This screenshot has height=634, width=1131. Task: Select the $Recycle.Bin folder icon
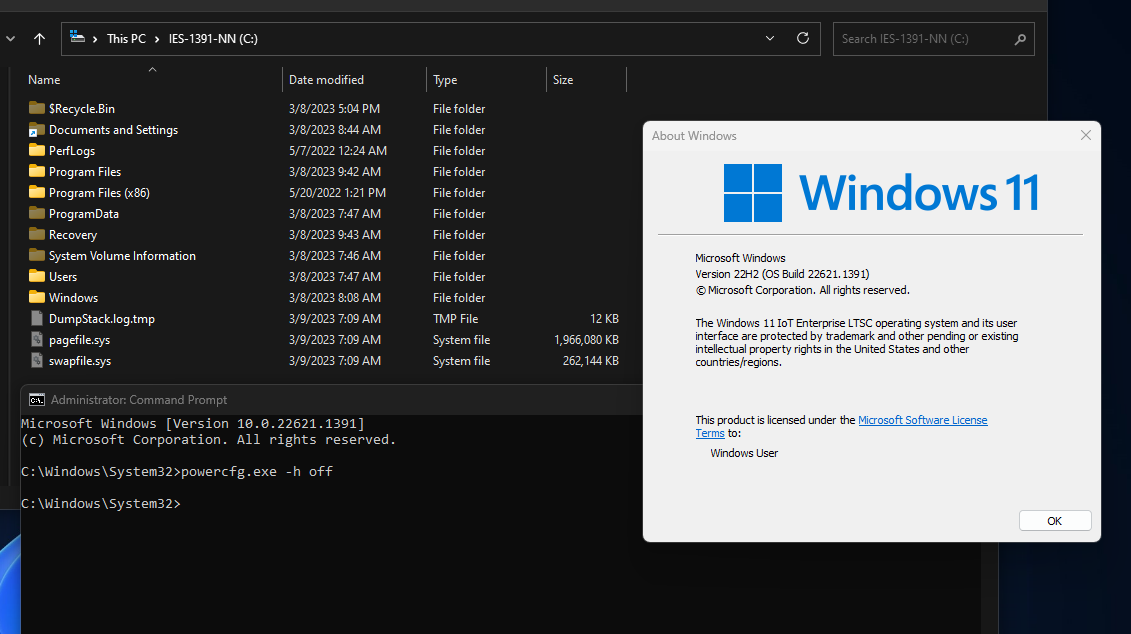37,108
